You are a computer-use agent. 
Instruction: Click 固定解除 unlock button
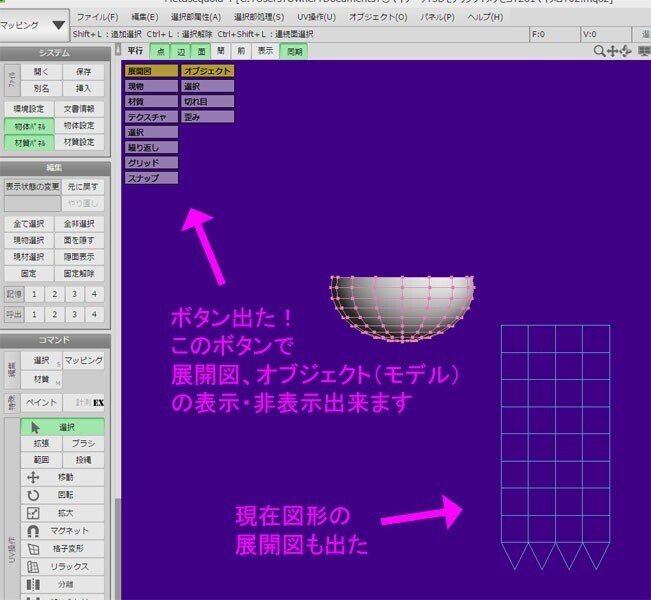click(79, 274)
